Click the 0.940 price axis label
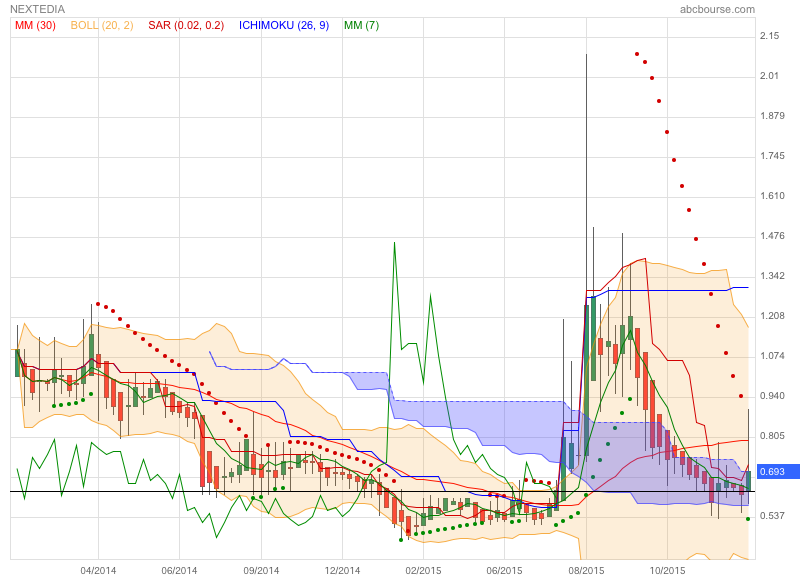The width and height of the screenshot is (800, 580). coord(772,396)
